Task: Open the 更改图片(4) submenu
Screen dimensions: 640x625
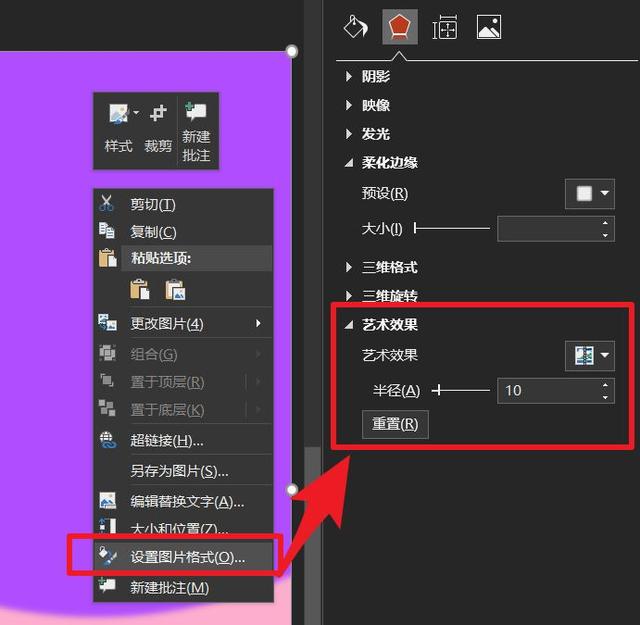Action: 183,323
